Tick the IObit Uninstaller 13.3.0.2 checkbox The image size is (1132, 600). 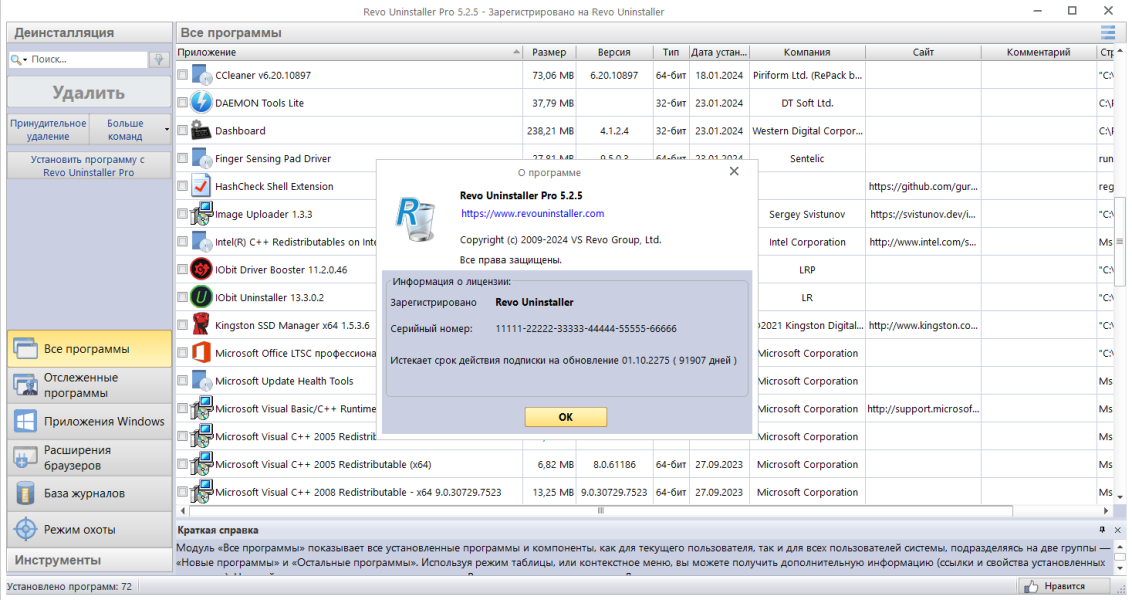click(x=183, y=297)
